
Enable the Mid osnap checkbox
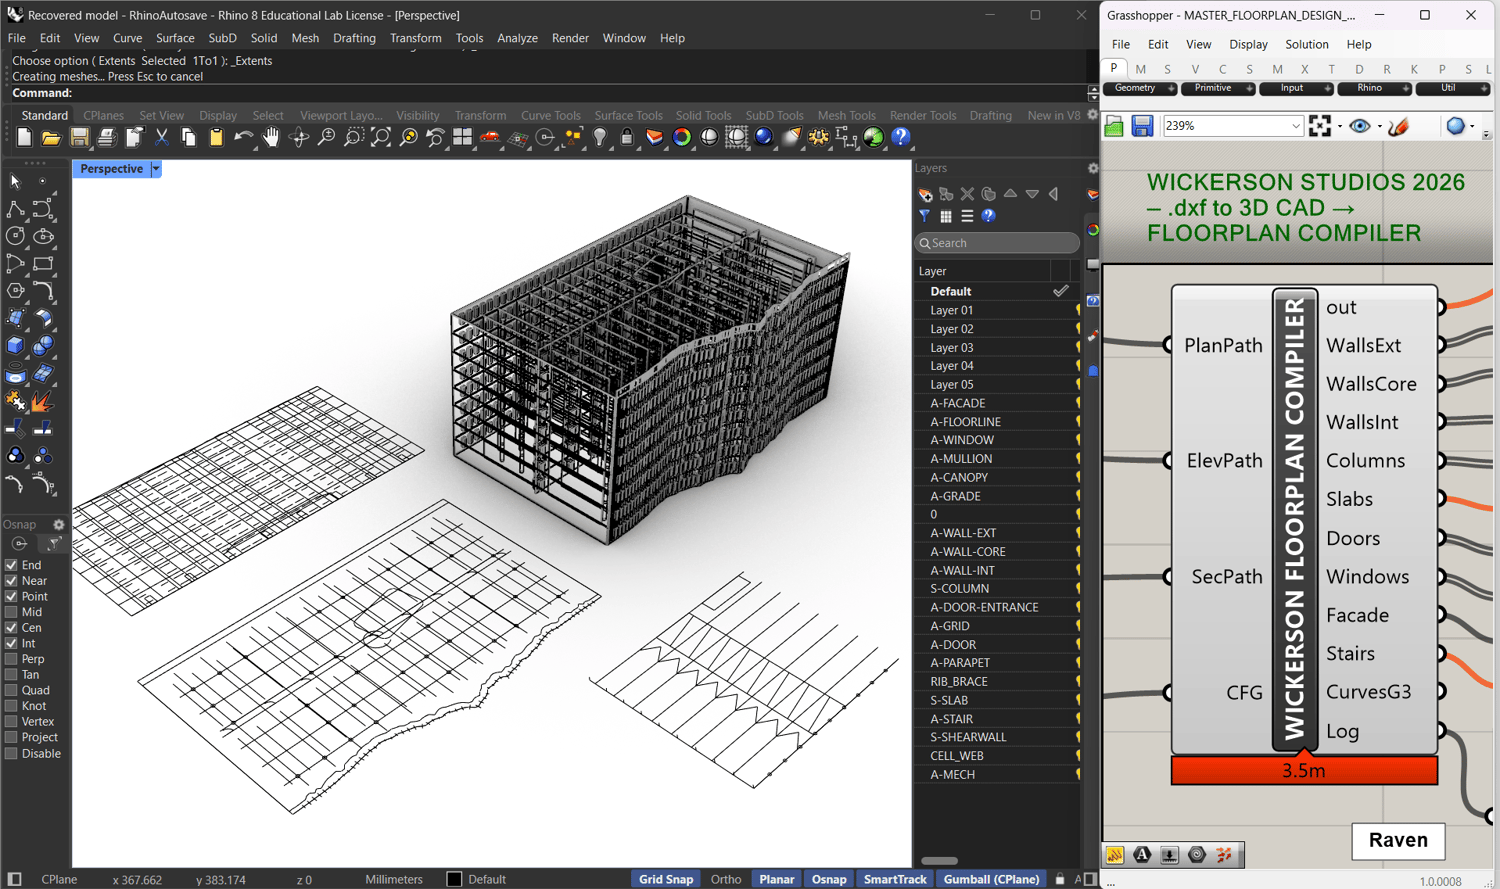pos(11,612)
